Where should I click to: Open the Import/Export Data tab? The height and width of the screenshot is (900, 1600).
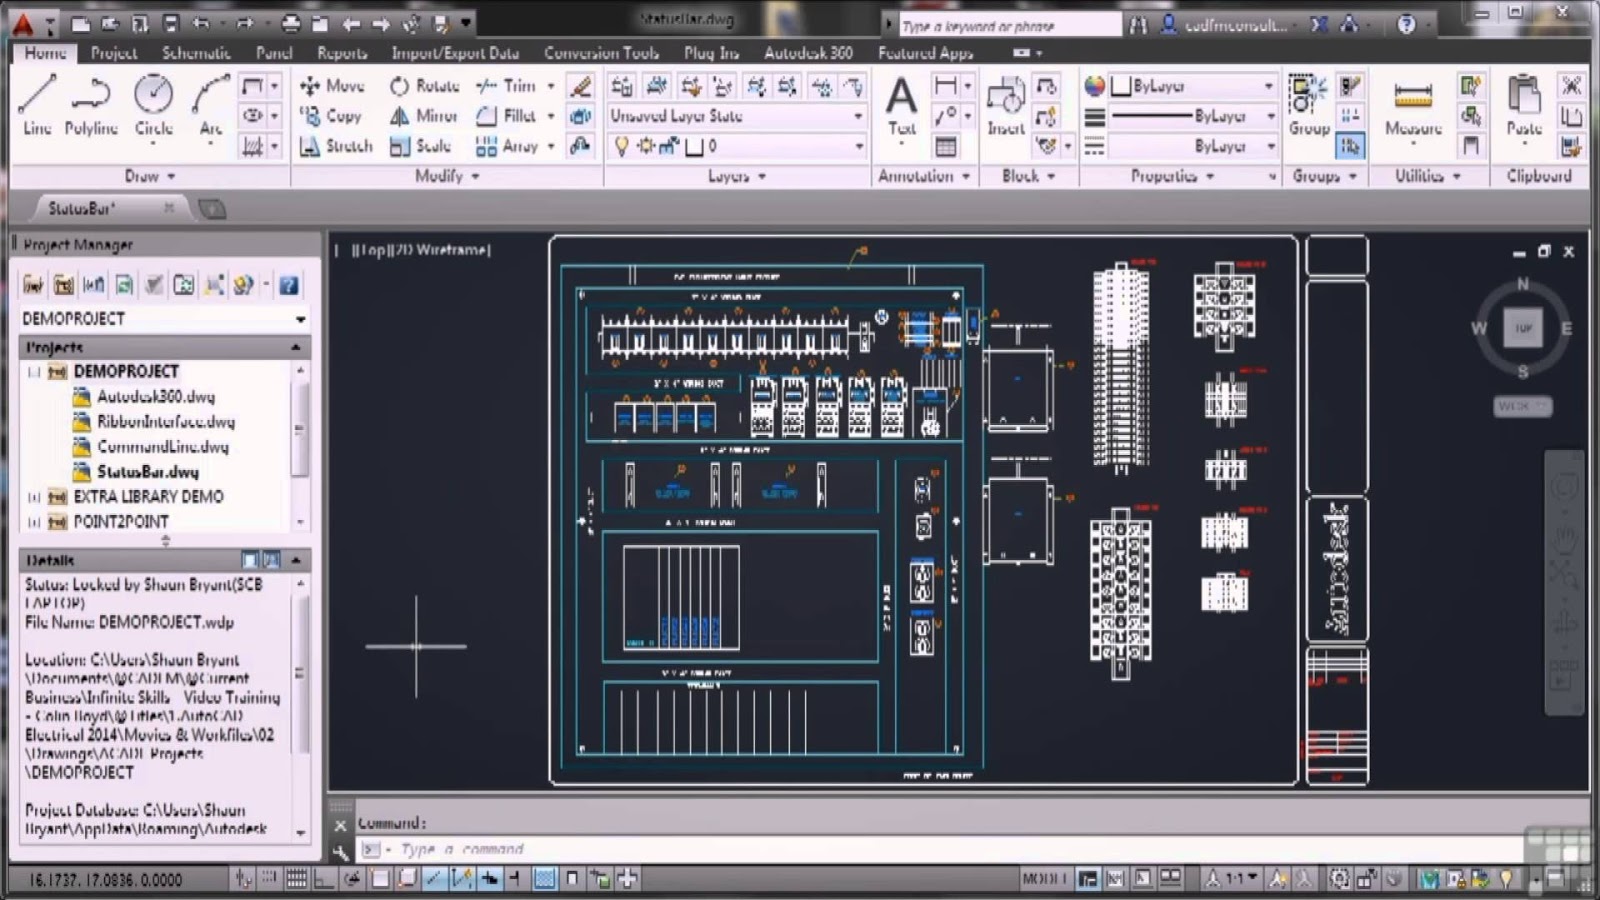point(455,53)
